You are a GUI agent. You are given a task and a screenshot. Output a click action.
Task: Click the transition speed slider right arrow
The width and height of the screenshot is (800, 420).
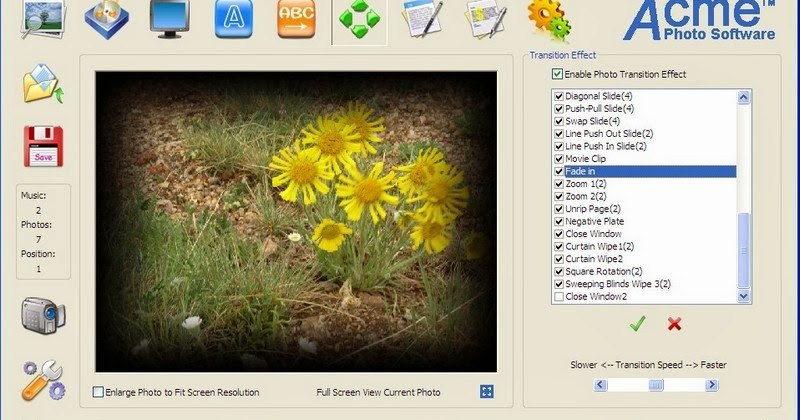coord(712,385)
